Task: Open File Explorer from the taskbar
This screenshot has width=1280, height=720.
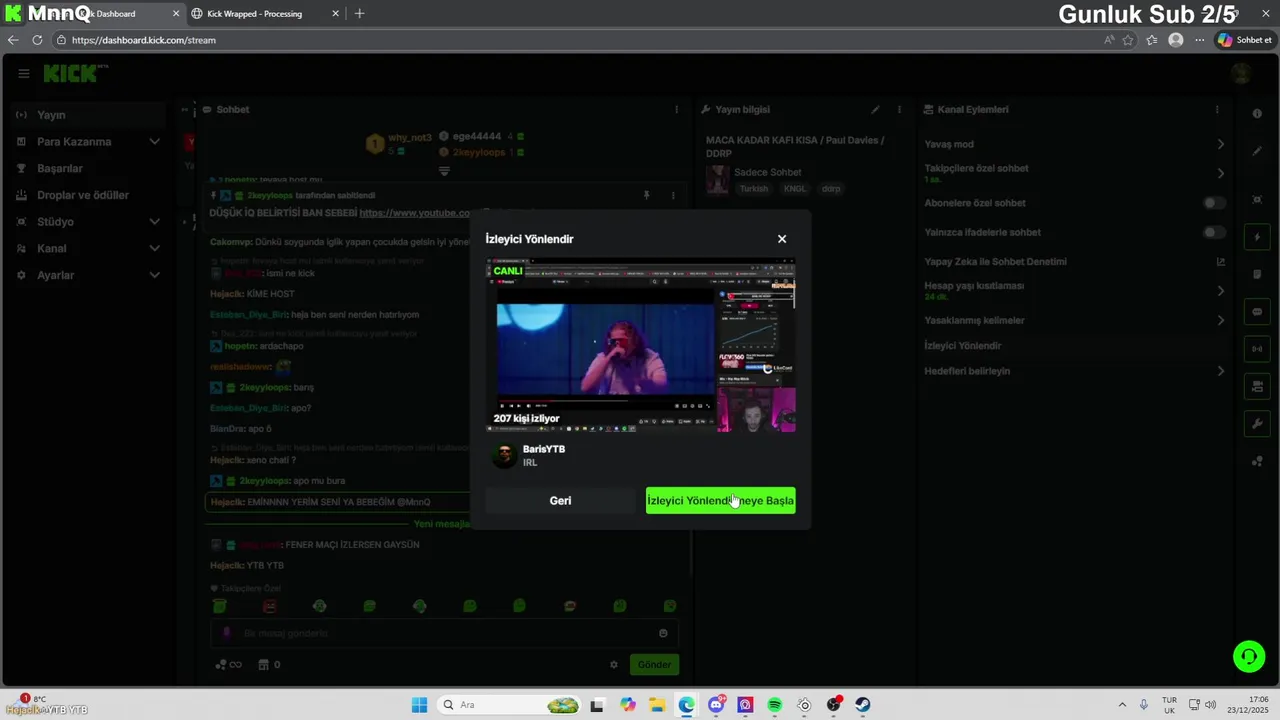Action: click(x=657, y=705)
